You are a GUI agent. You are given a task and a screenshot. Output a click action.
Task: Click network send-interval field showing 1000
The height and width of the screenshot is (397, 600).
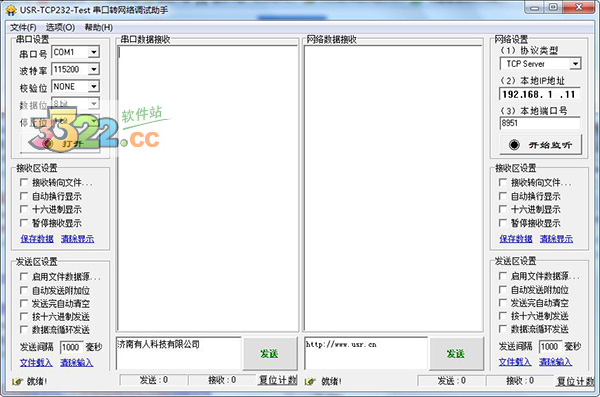pos(551,346)
